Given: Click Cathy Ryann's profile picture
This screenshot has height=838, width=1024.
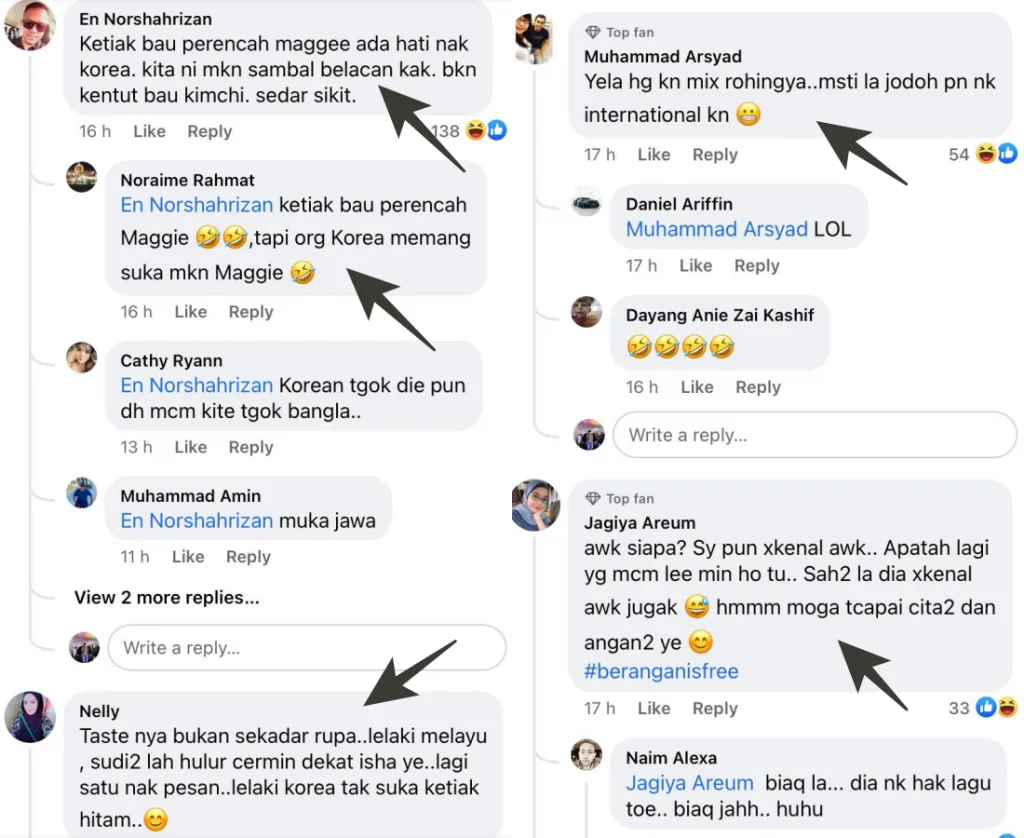Looking at the screenshot, I should coord(82,357).
